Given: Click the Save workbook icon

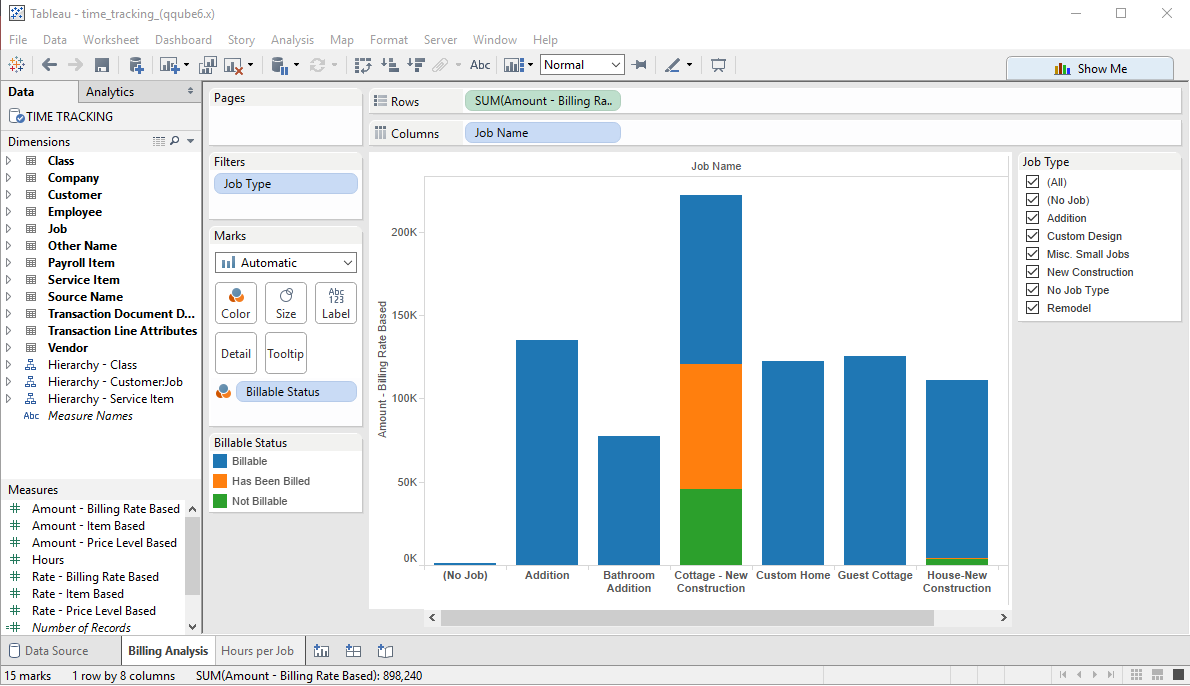Looking at the screenshot, I should coord(101,65).
